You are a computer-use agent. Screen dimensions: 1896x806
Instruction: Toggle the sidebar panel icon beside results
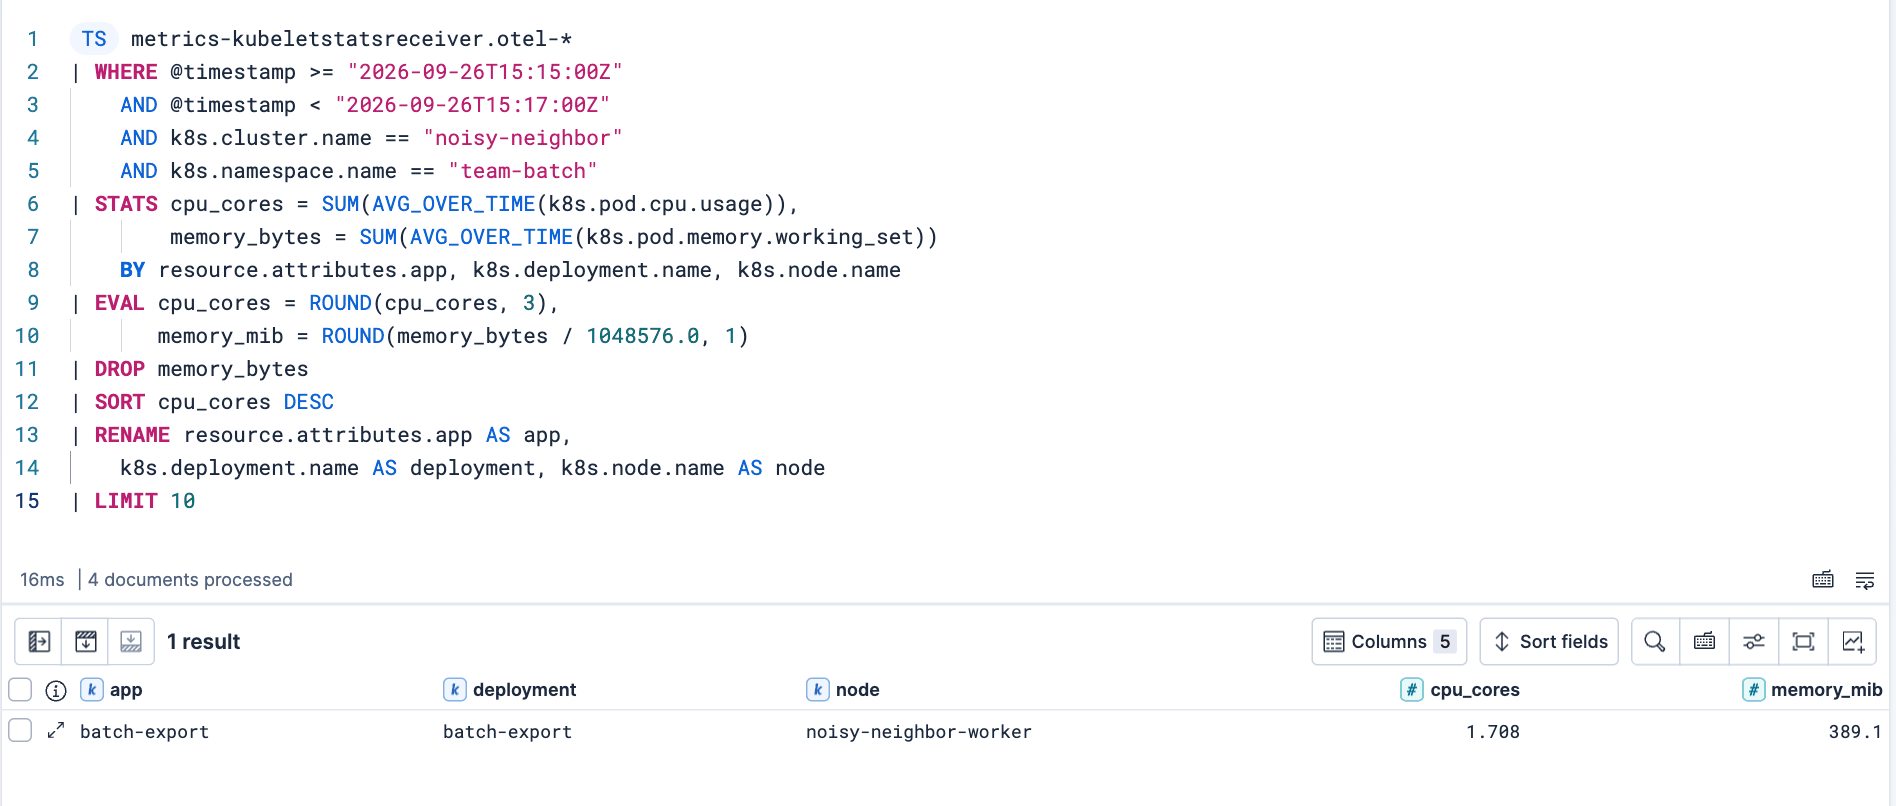coord(39,642)
